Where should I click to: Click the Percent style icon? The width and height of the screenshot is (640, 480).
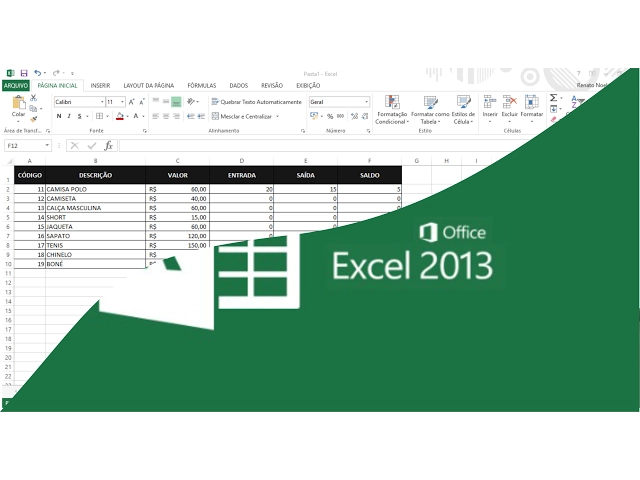pos(330,117)
